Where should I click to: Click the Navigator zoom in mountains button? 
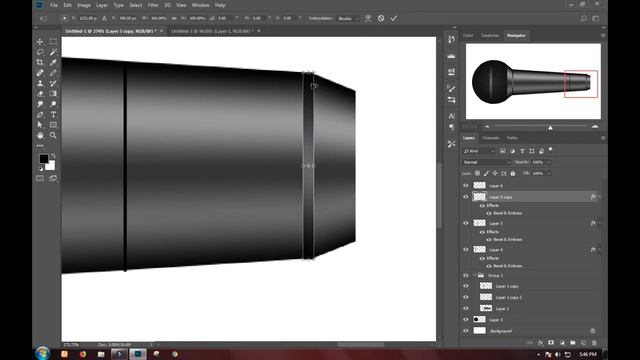[x=595, y=127]
